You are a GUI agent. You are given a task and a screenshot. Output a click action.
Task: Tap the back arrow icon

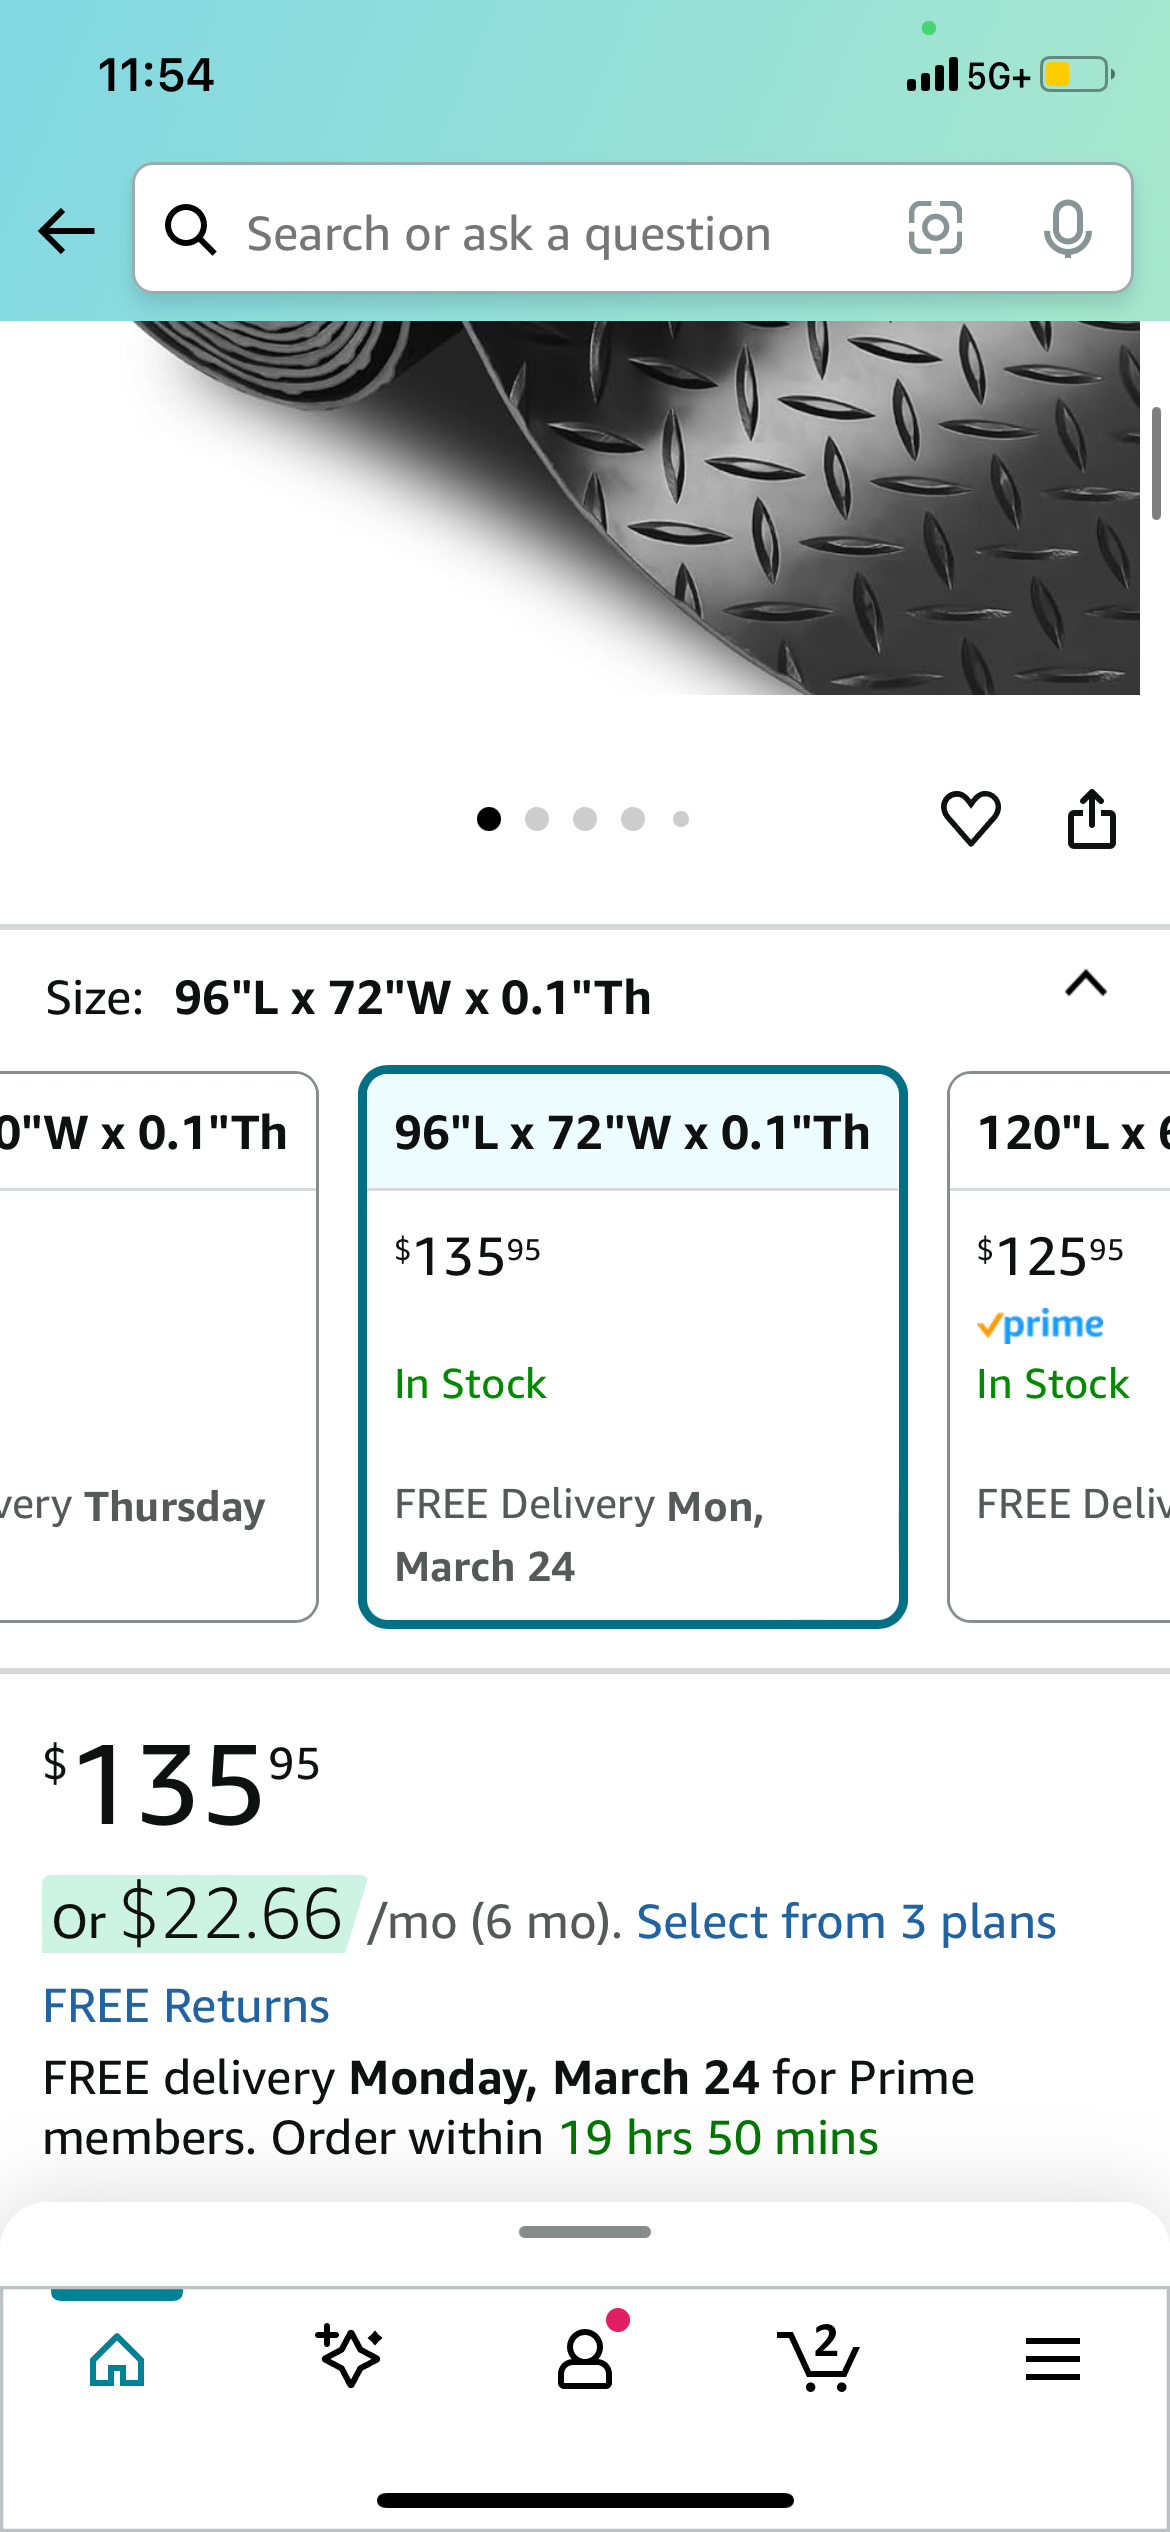[x=66, y=231]
